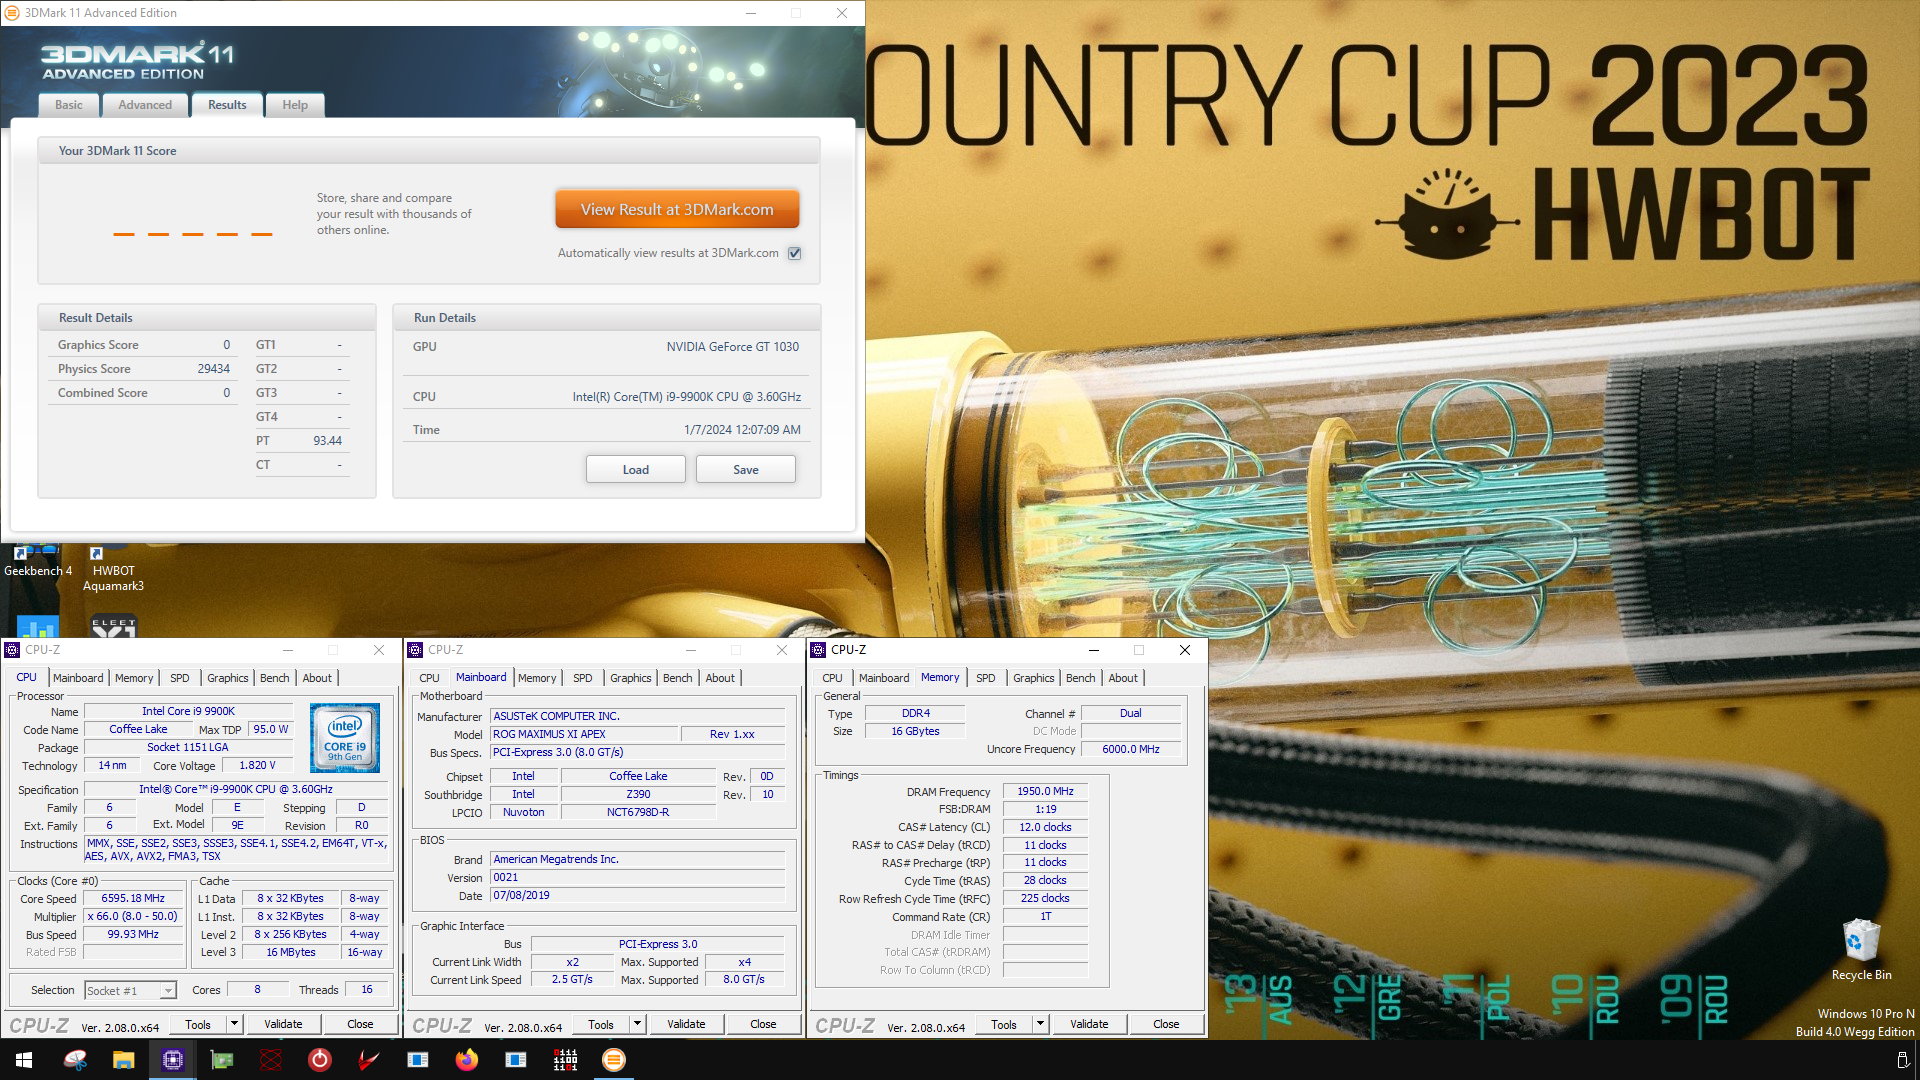Open the red wireframe sphere taskbar icon
Screen dimensions: 1920x1080
[x=270, y=1060]
